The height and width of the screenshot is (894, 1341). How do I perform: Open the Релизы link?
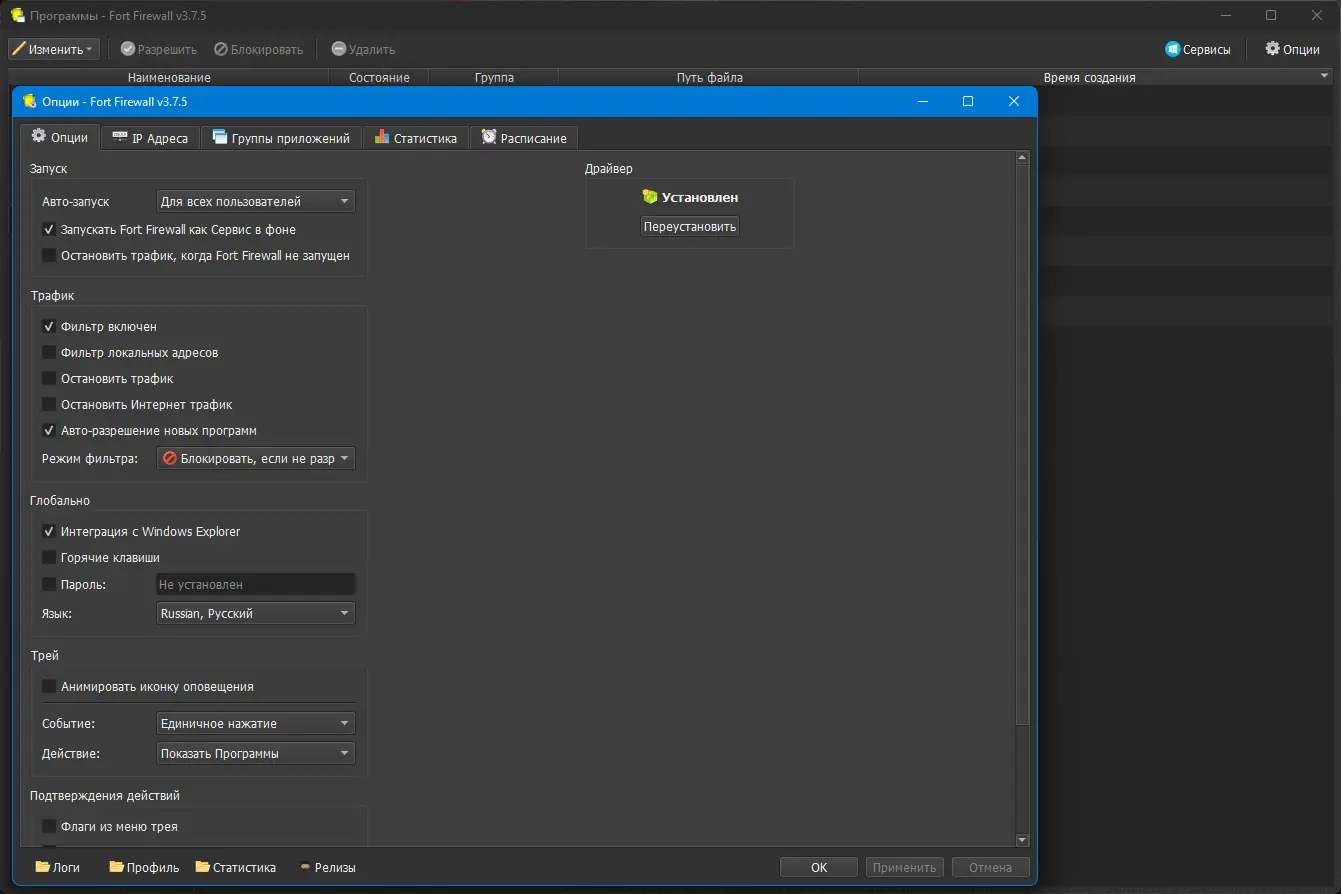(327, 867)
